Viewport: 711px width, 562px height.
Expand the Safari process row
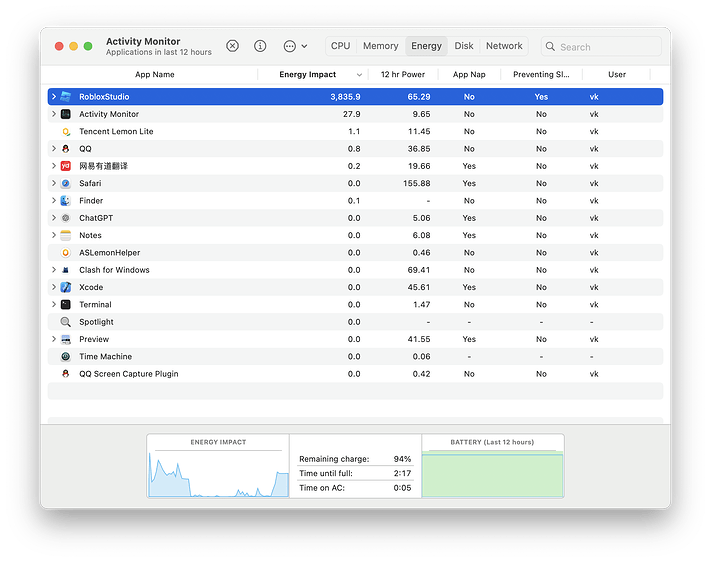coord(54,183)
